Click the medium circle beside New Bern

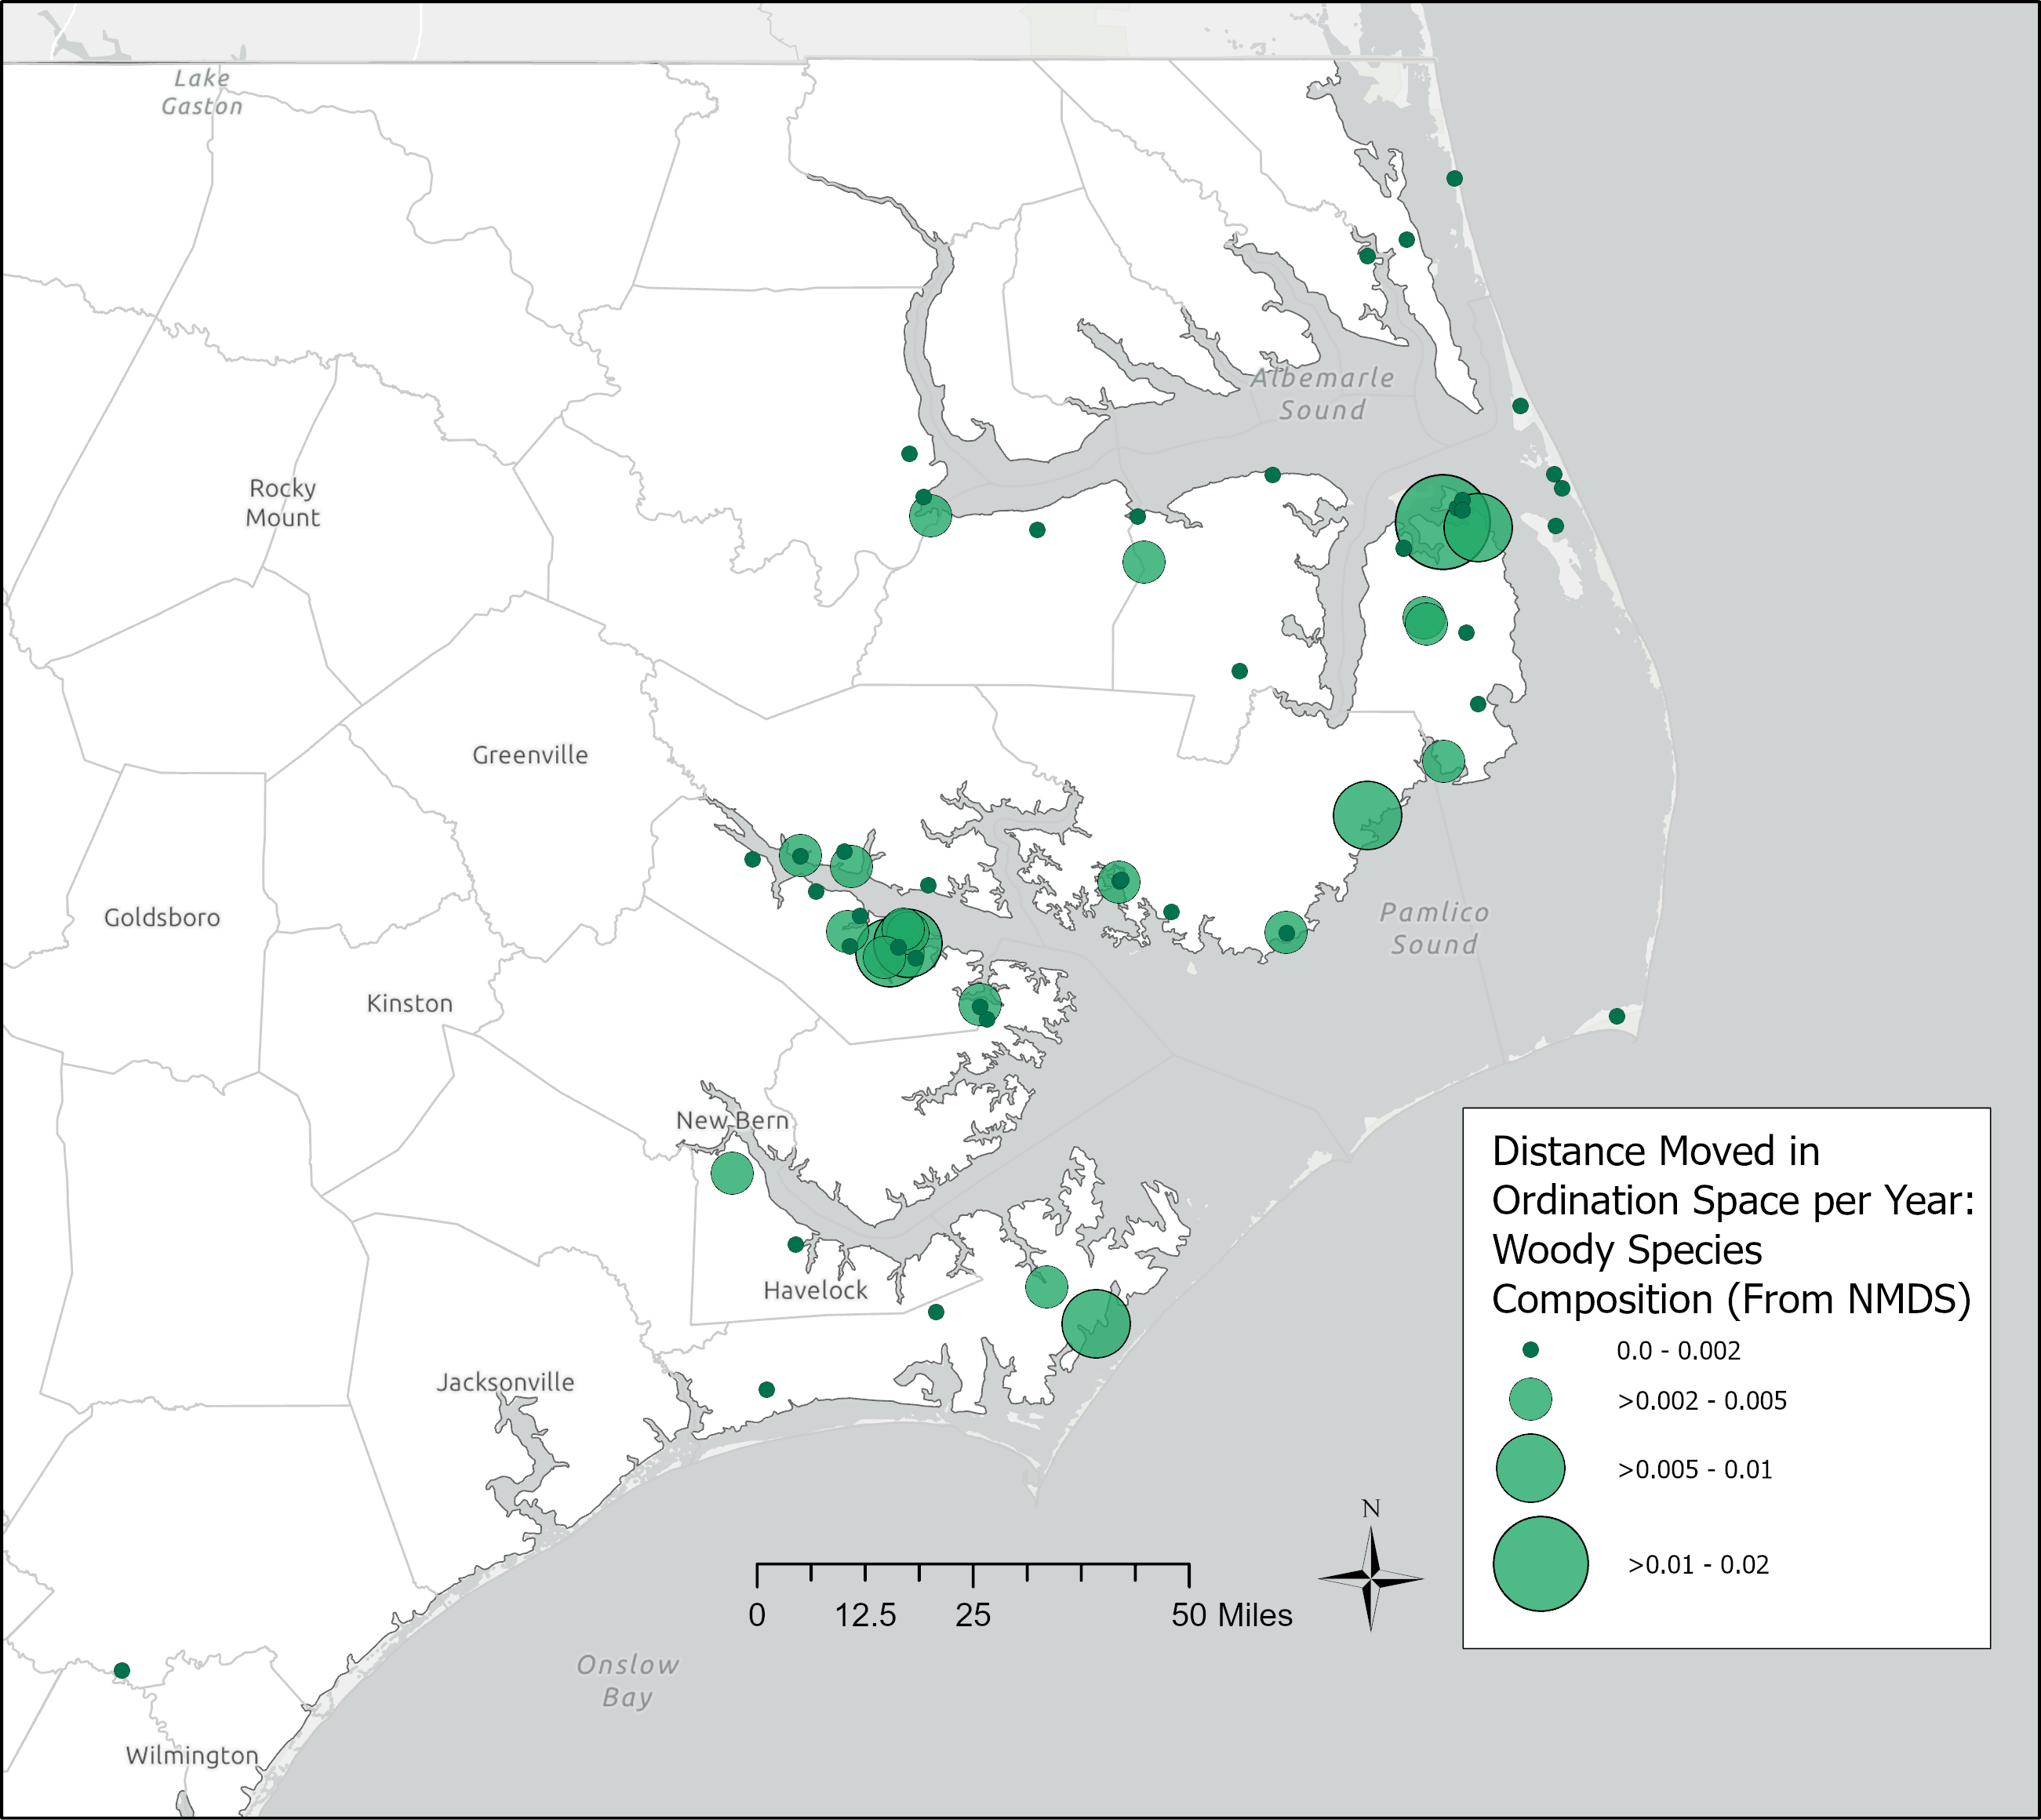(732, 1172)
